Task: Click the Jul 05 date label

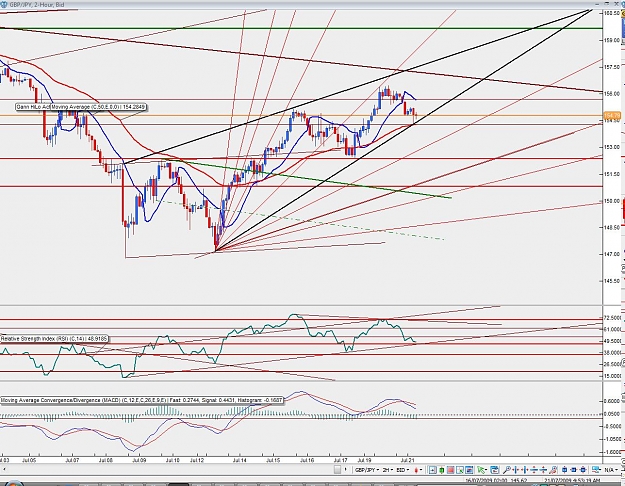Action: (x=29, y=460)
